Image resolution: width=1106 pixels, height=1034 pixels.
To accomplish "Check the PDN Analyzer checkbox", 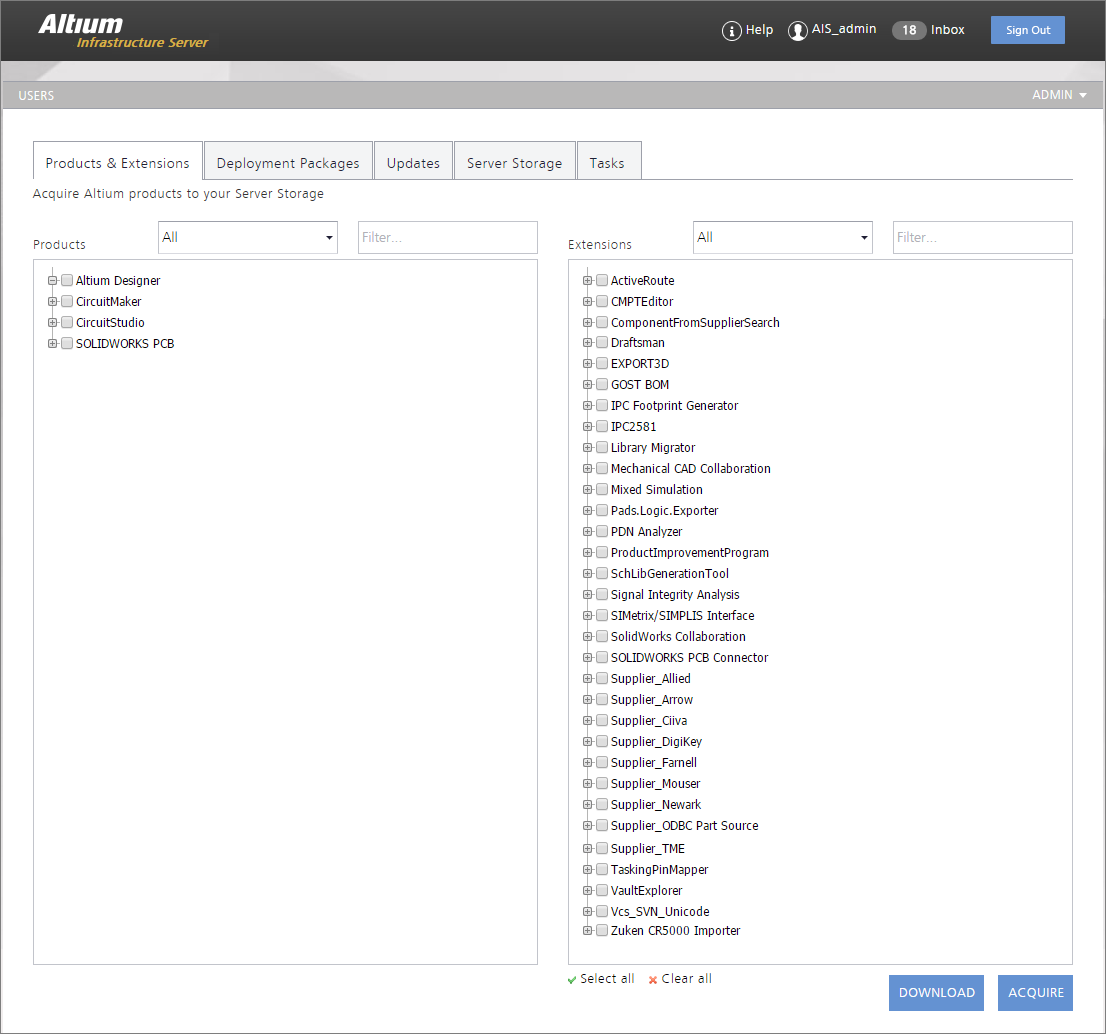I will point(602,532).
